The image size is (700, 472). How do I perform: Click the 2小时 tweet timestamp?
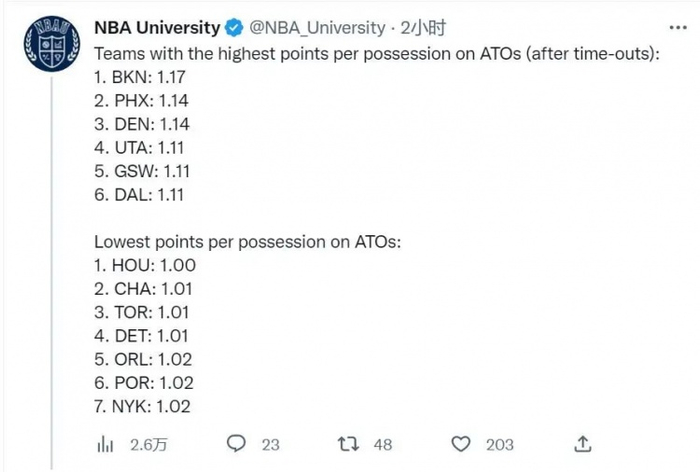coord(423,27)
